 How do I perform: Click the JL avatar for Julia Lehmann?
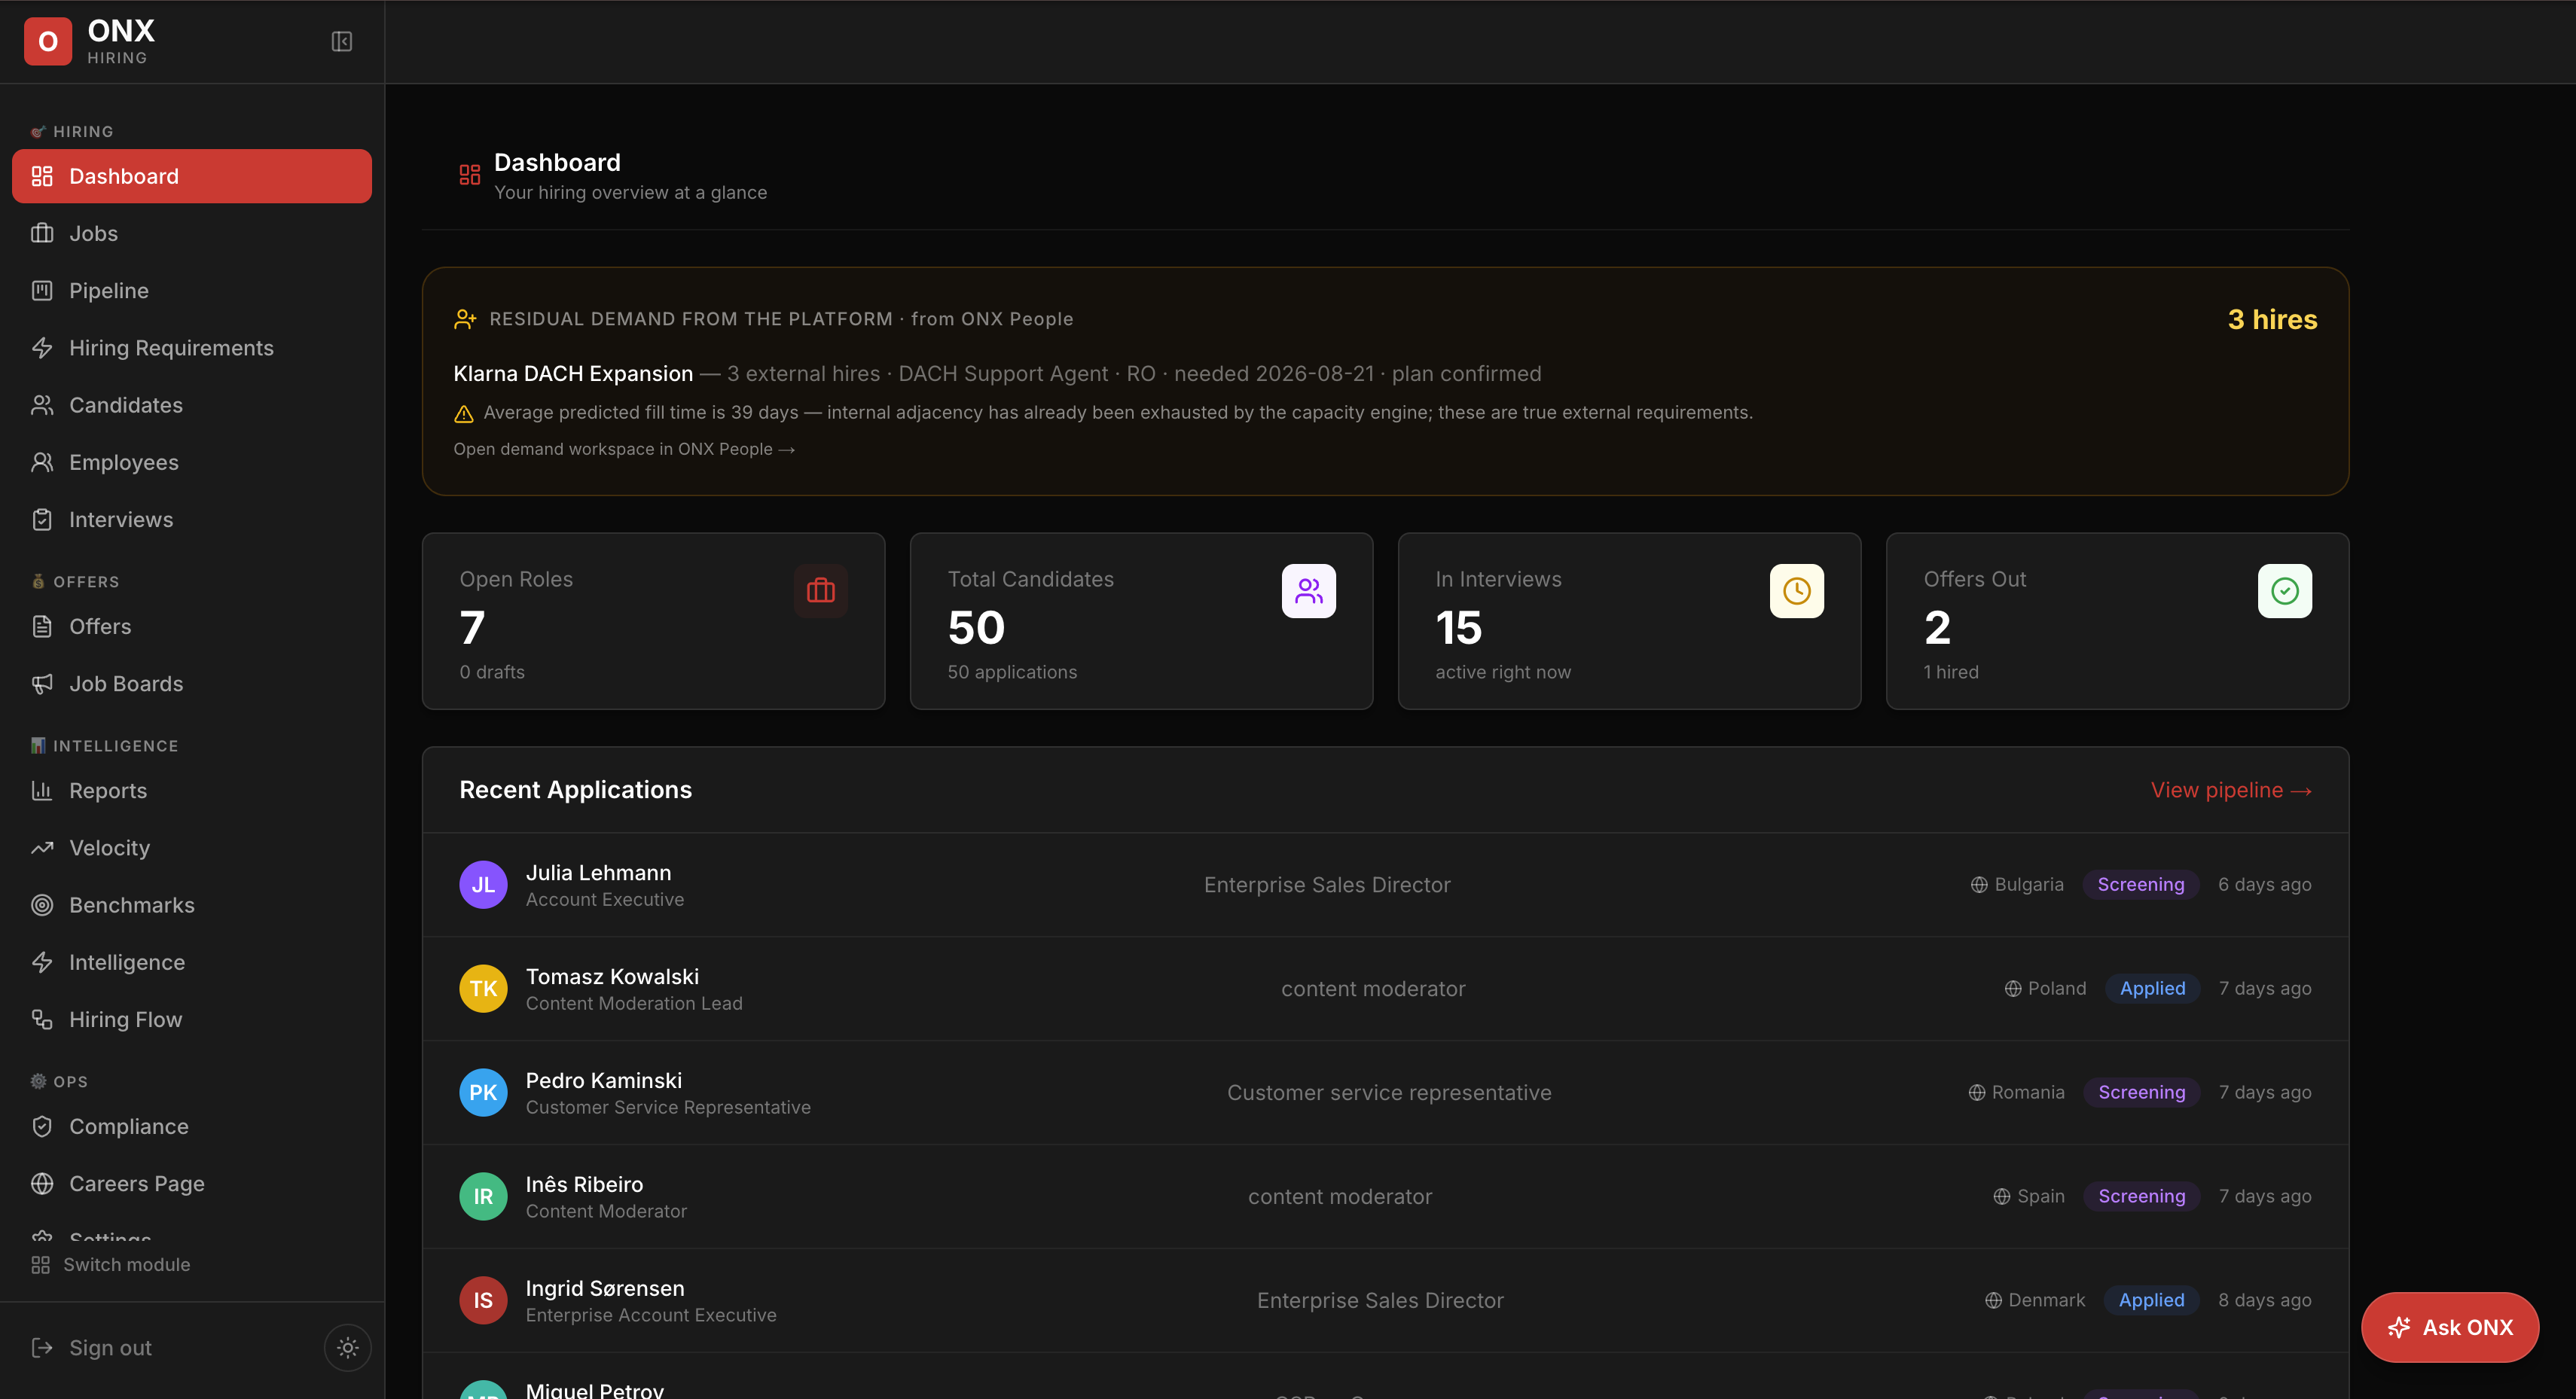483,885
